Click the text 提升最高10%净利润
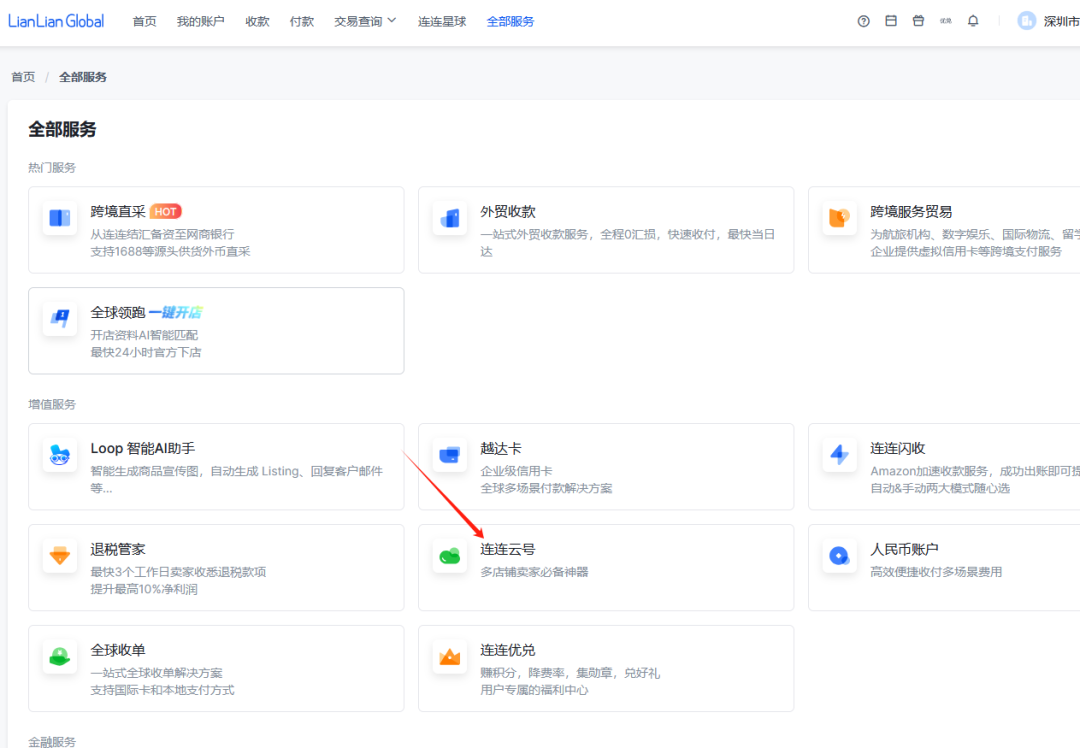This screenshot has height=748, width=1080. [x=144, y=590]
